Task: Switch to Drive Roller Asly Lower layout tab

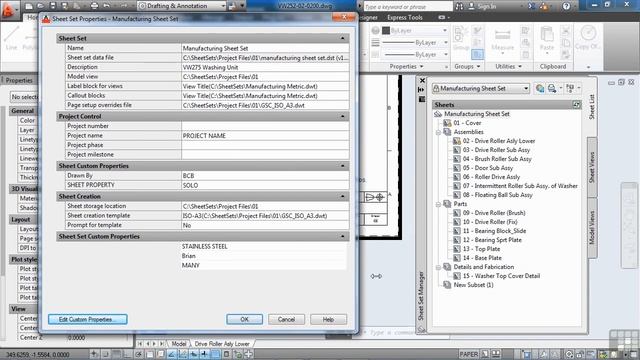Action: coord(222,344)
